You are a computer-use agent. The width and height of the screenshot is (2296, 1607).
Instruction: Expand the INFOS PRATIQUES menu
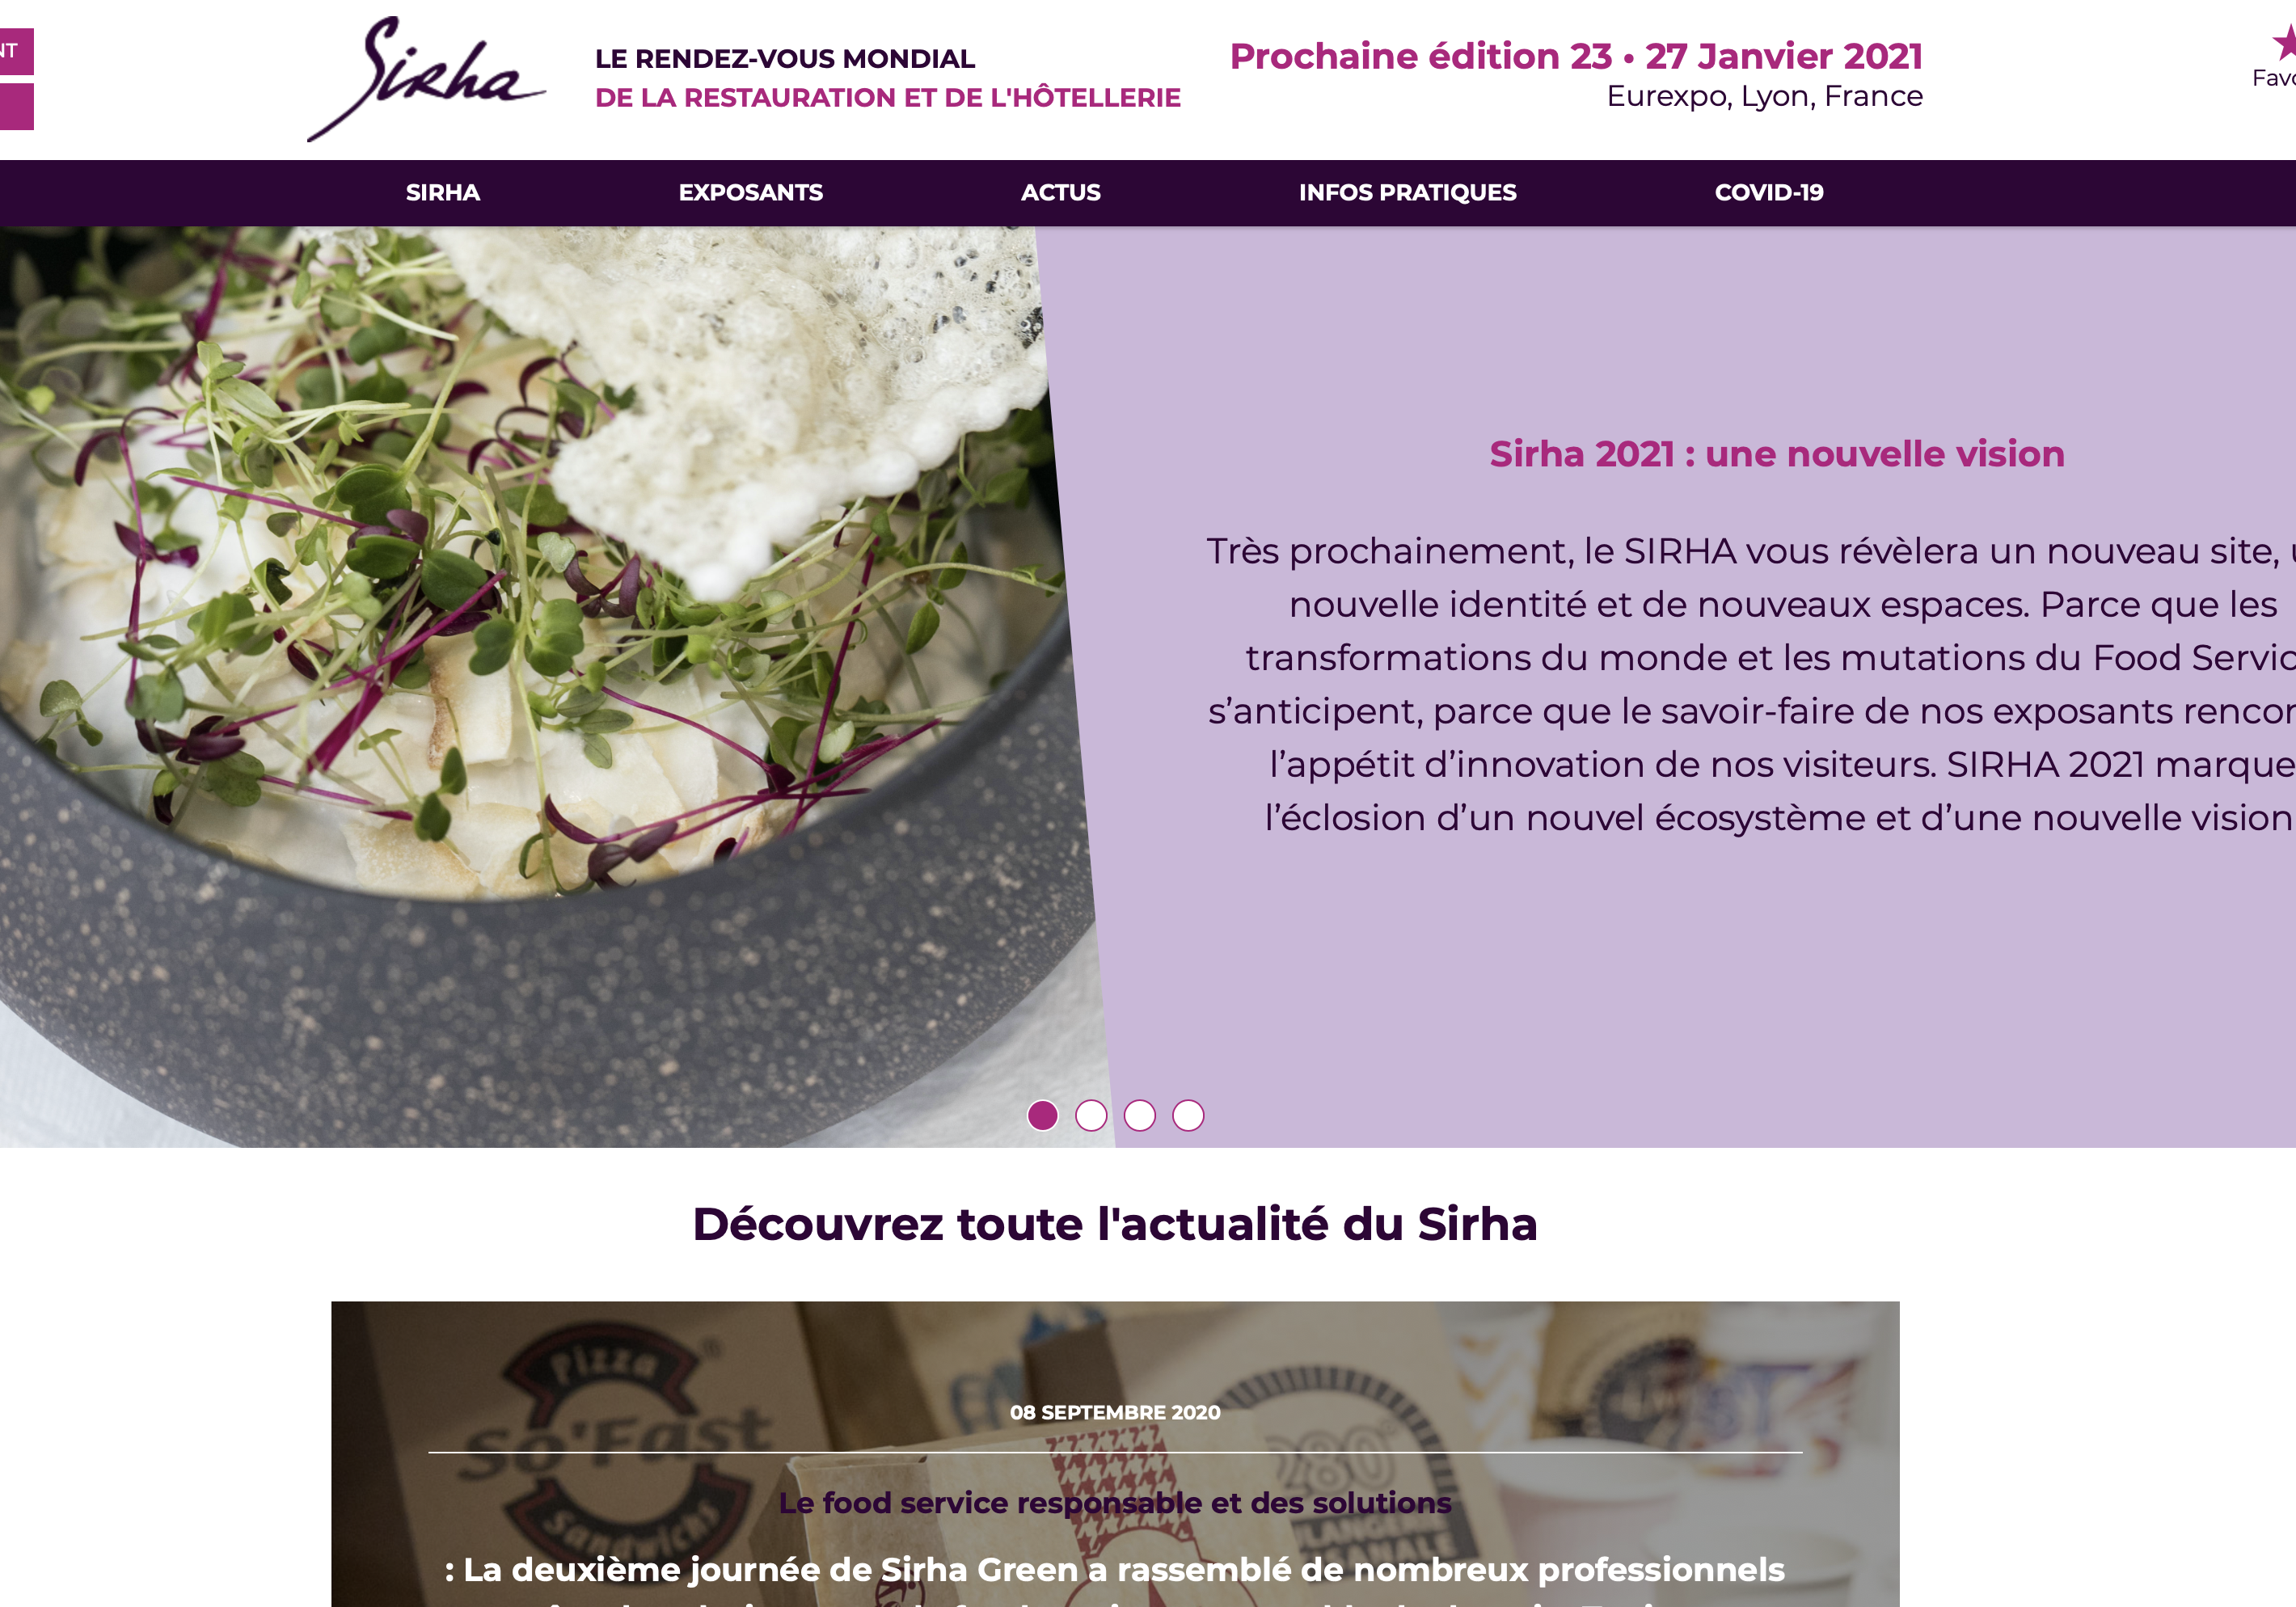tap(1407, 192)
